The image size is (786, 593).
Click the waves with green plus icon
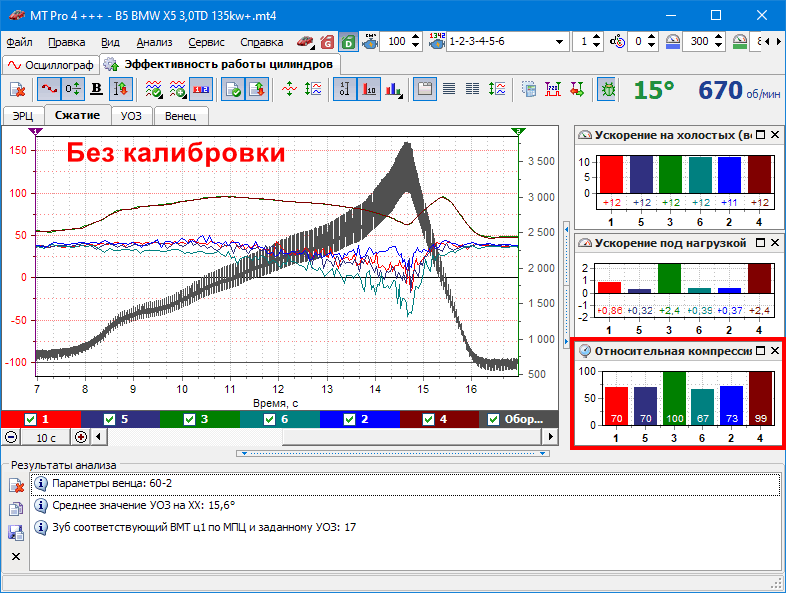click(x=177, y=90)
